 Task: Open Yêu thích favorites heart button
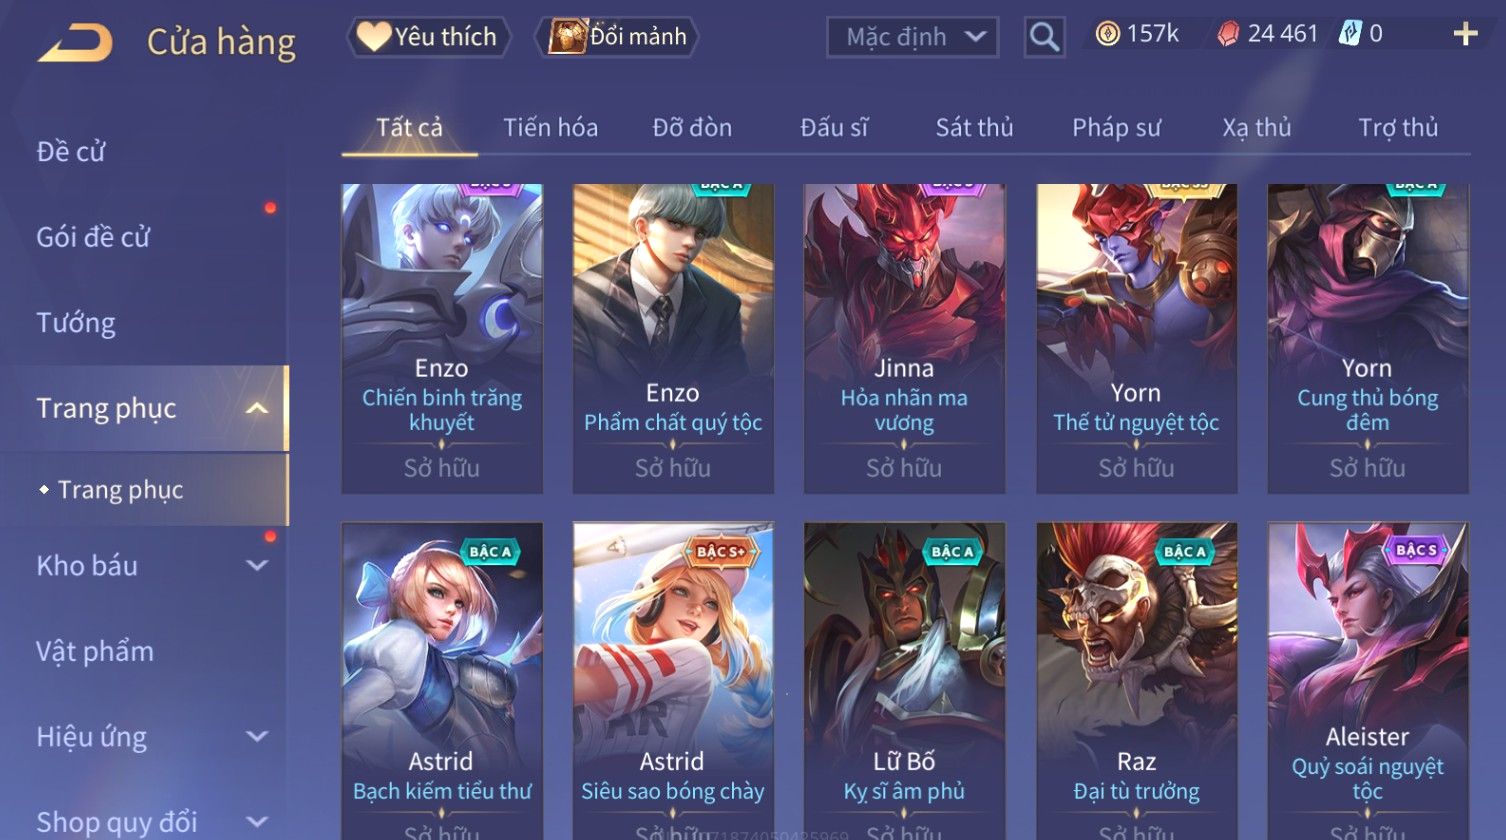click(x=429, y=37)
